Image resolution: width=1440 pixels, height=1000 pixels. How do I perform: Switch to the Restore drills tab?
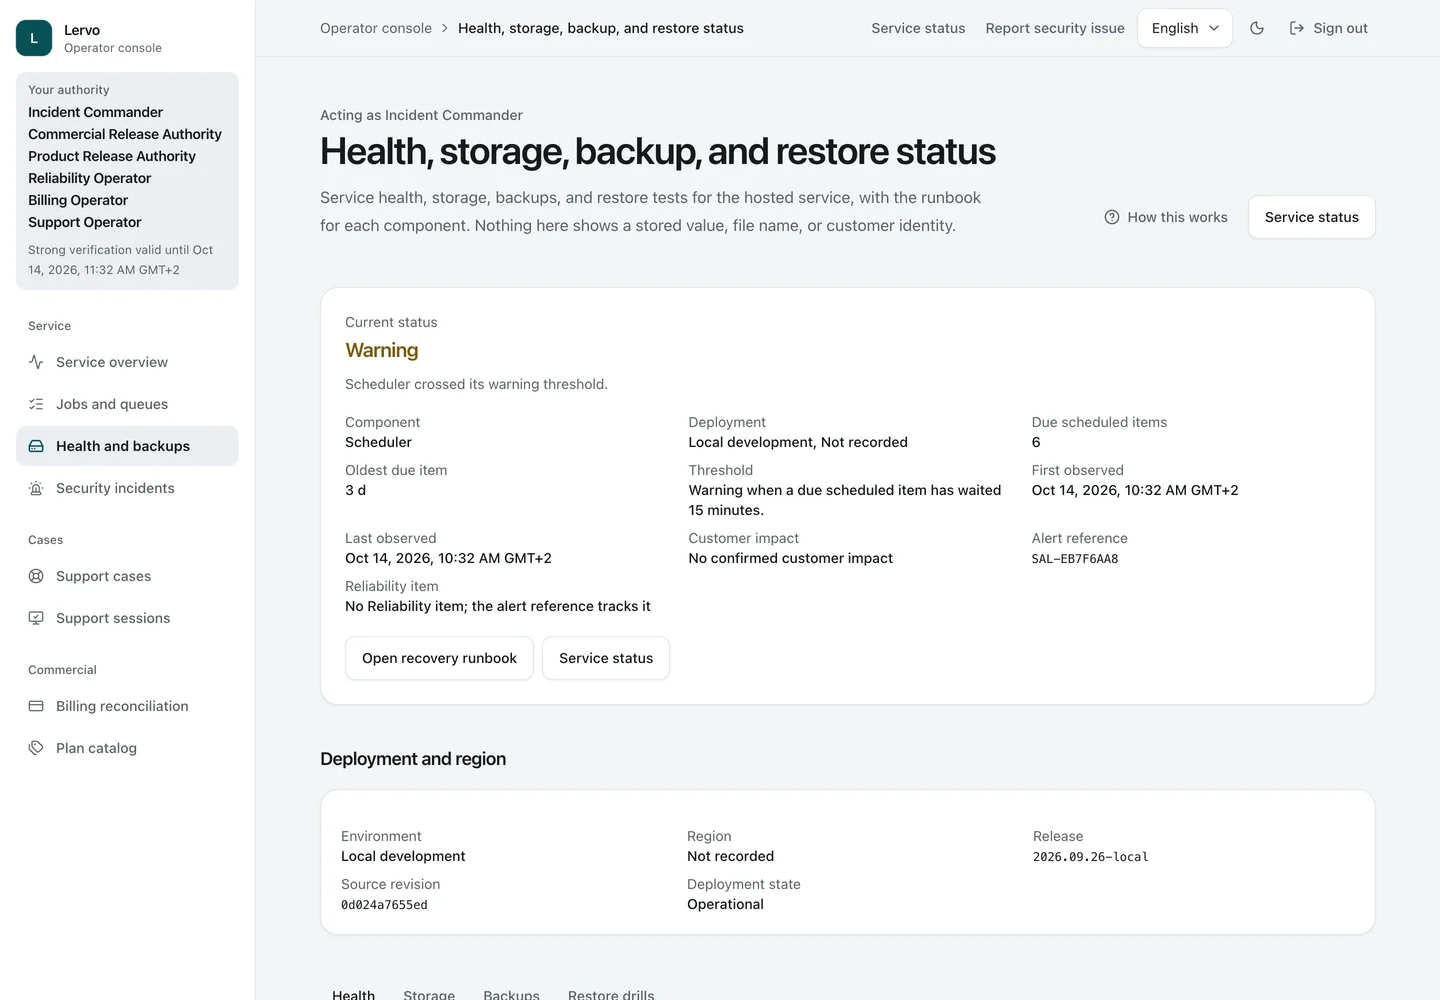(x=611, y=994)
